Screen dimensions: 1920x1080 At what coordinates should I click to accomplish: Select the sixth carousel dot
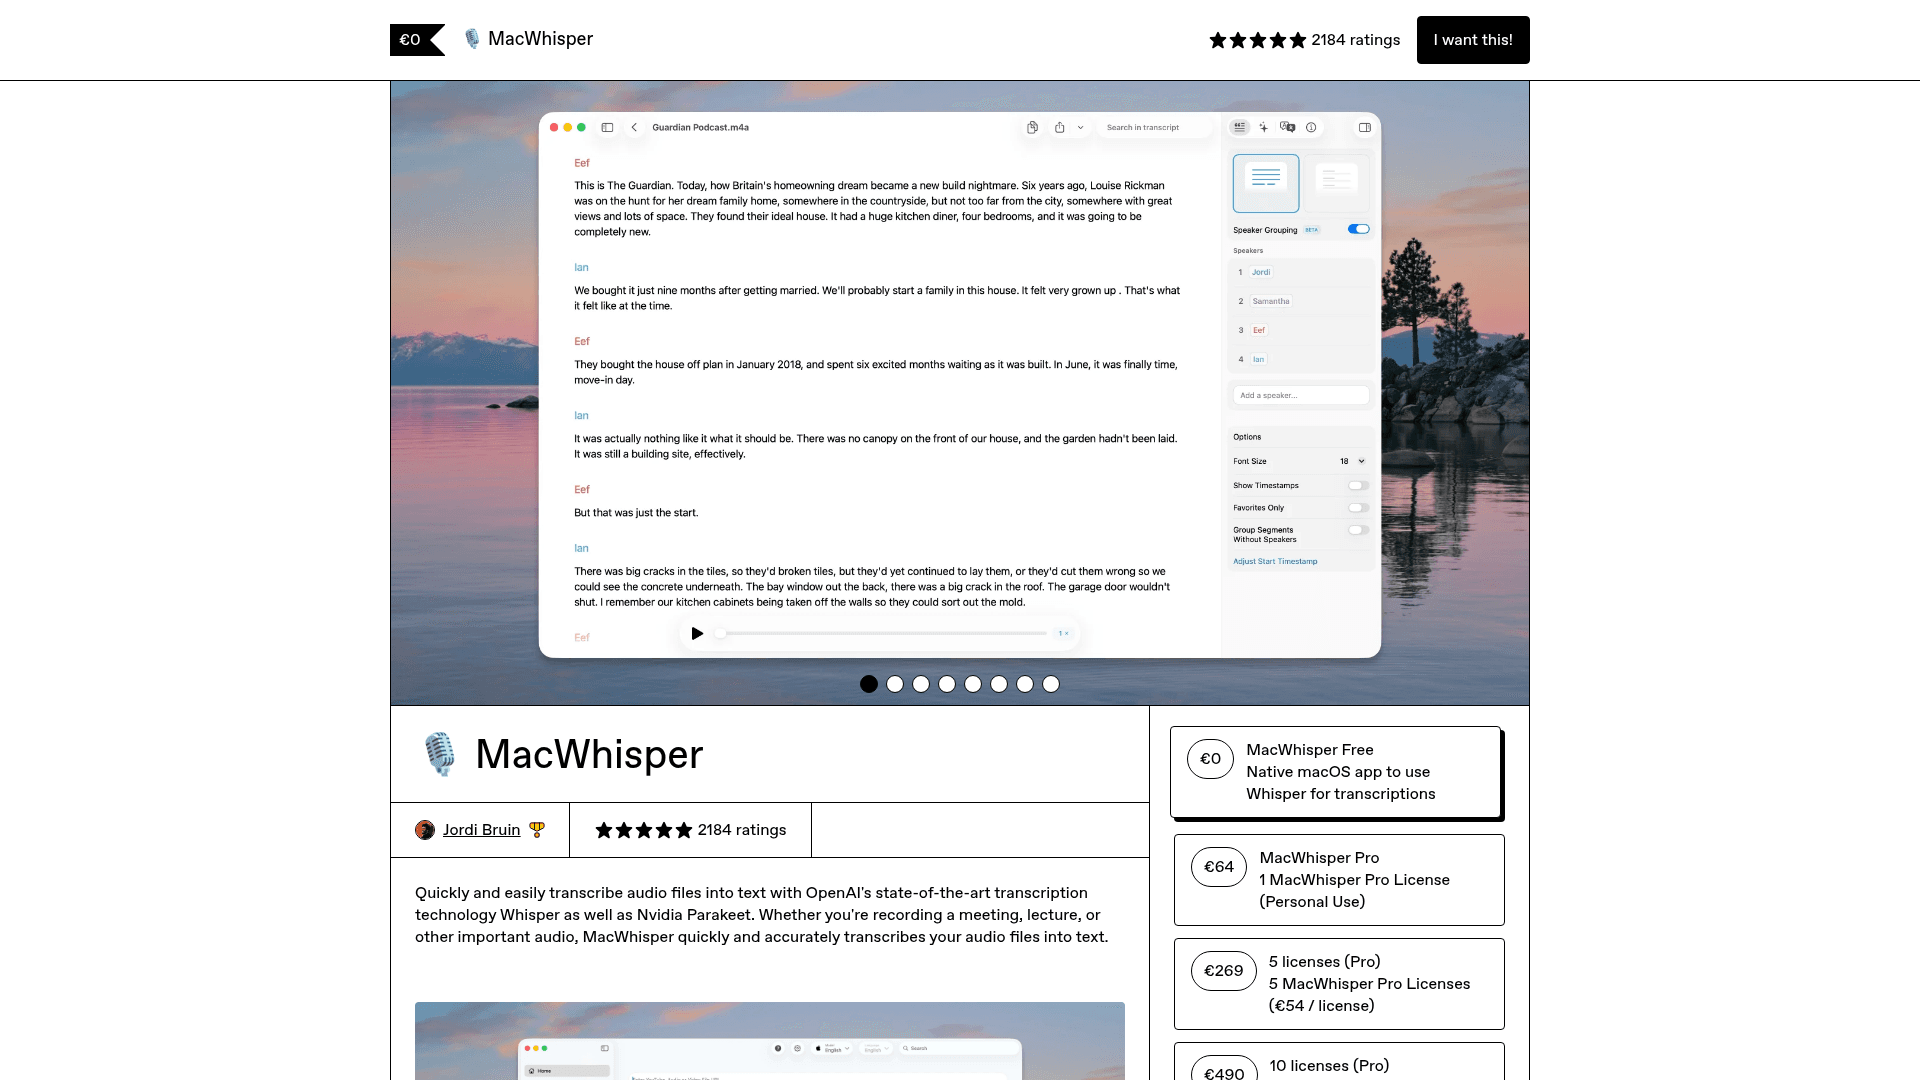[x=999, y=684]
